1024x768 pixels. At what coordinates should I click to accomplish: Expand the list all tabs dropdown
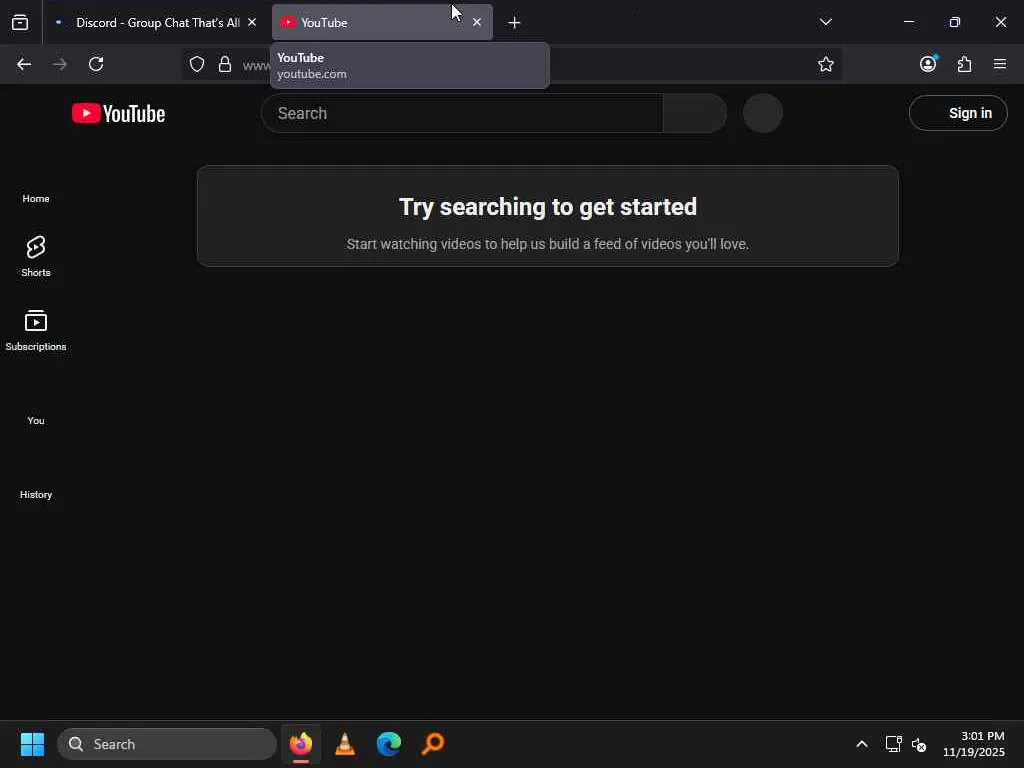825,22
